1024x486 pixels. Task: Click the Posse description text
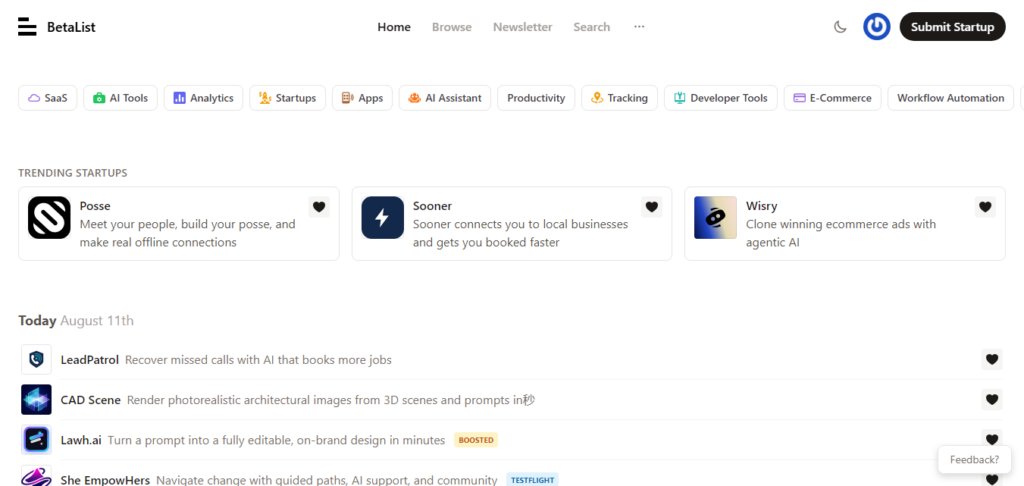(187, 233)
